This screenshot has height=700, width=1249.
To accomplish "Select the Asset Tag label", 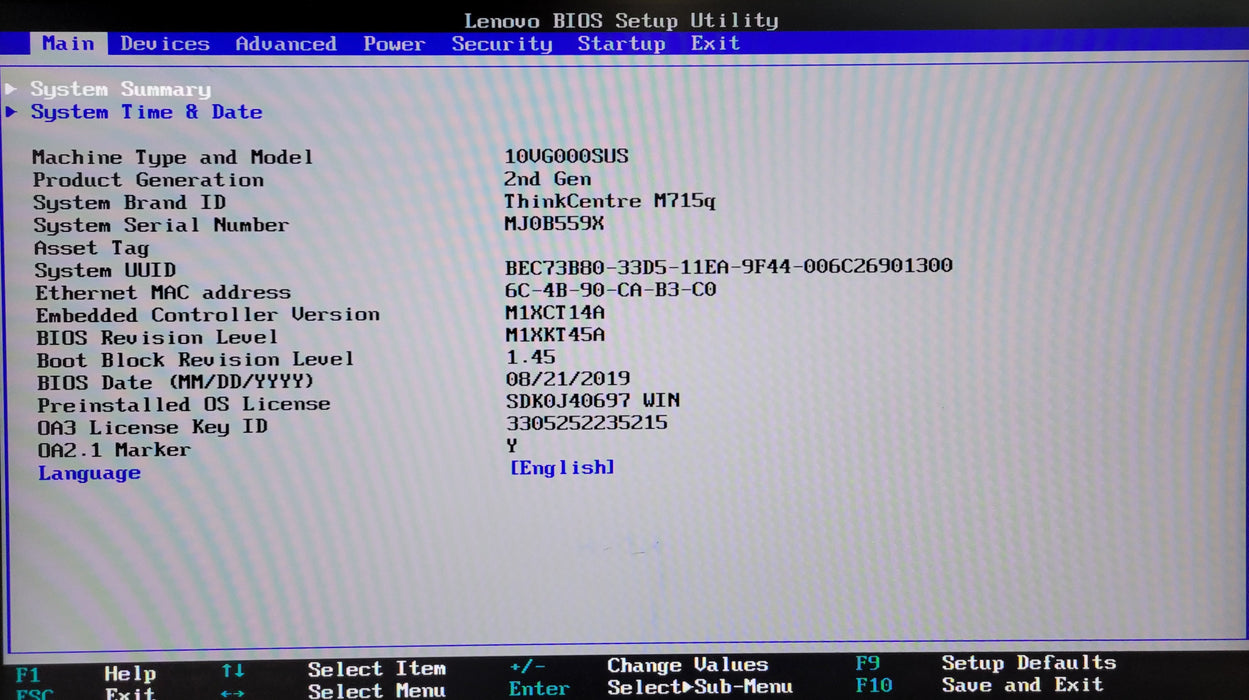I will [x=92, y=248].
